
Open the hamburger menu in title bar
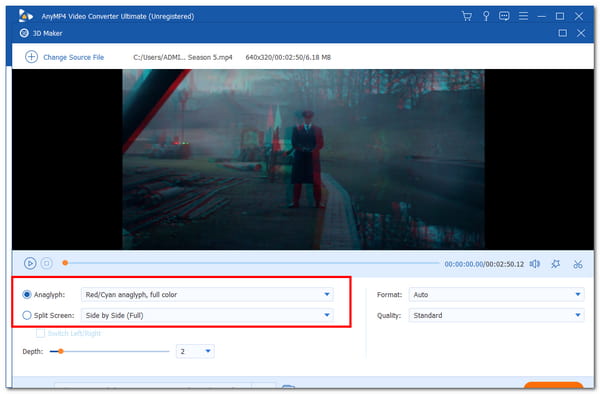(x=523, y=16)
